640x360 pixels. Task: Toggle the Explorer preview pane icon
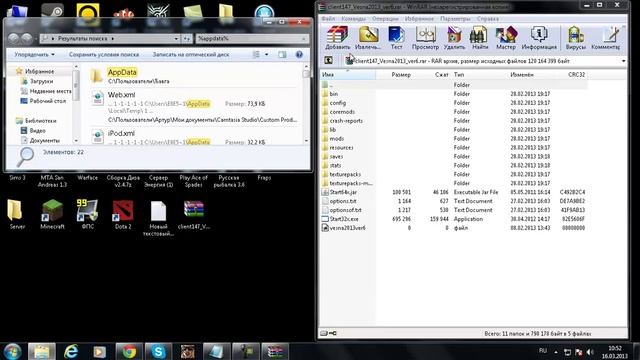coord(282,54)
